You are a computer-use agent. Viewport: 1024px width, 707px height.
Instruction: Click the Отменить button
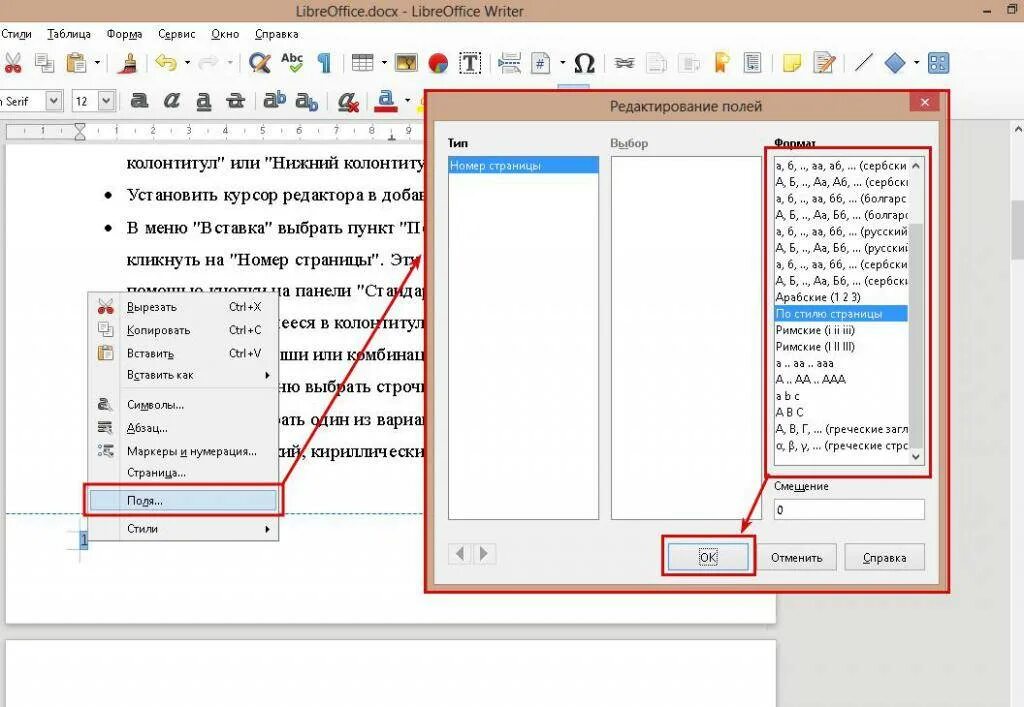click(797, 557)
